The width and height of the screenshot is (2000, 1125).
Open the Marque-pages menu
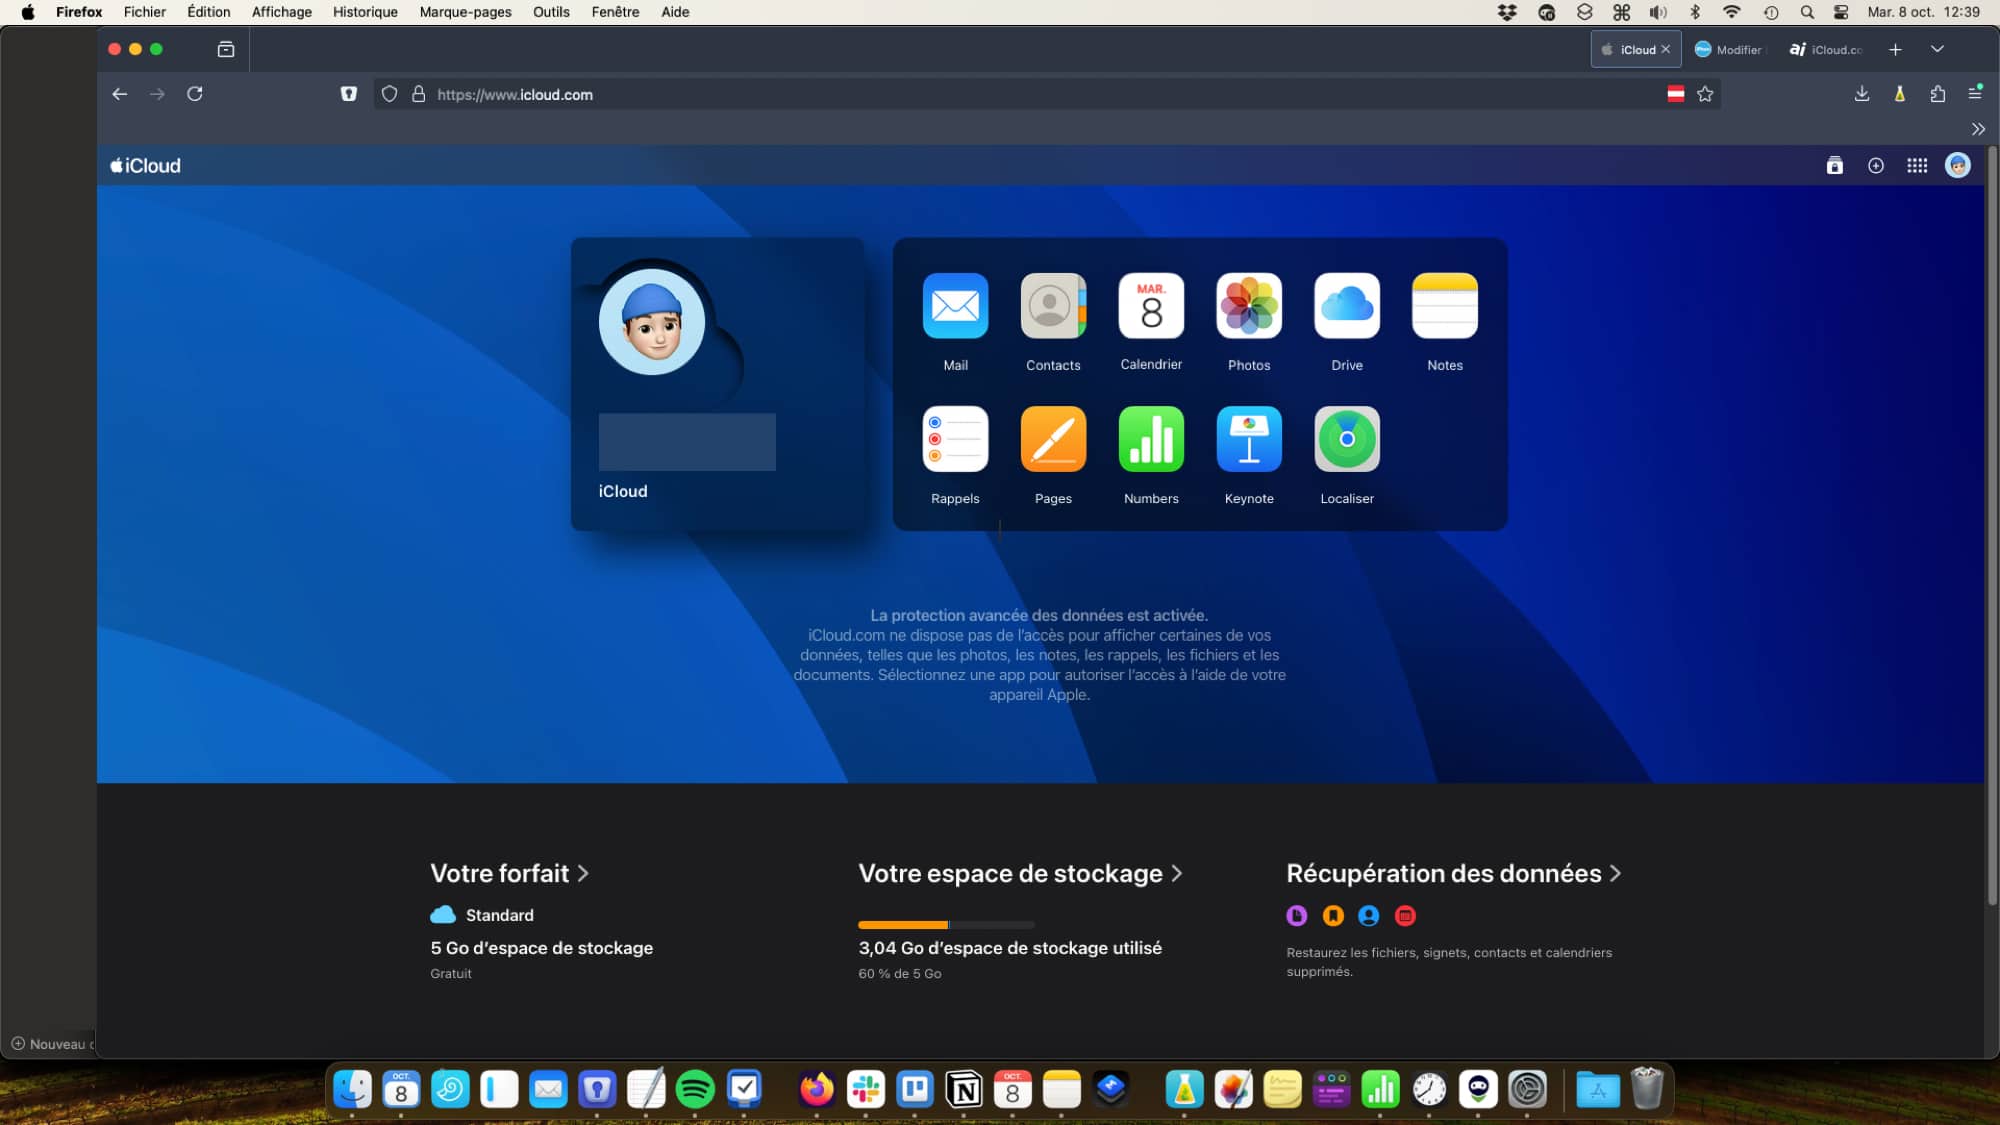point(465,12)
